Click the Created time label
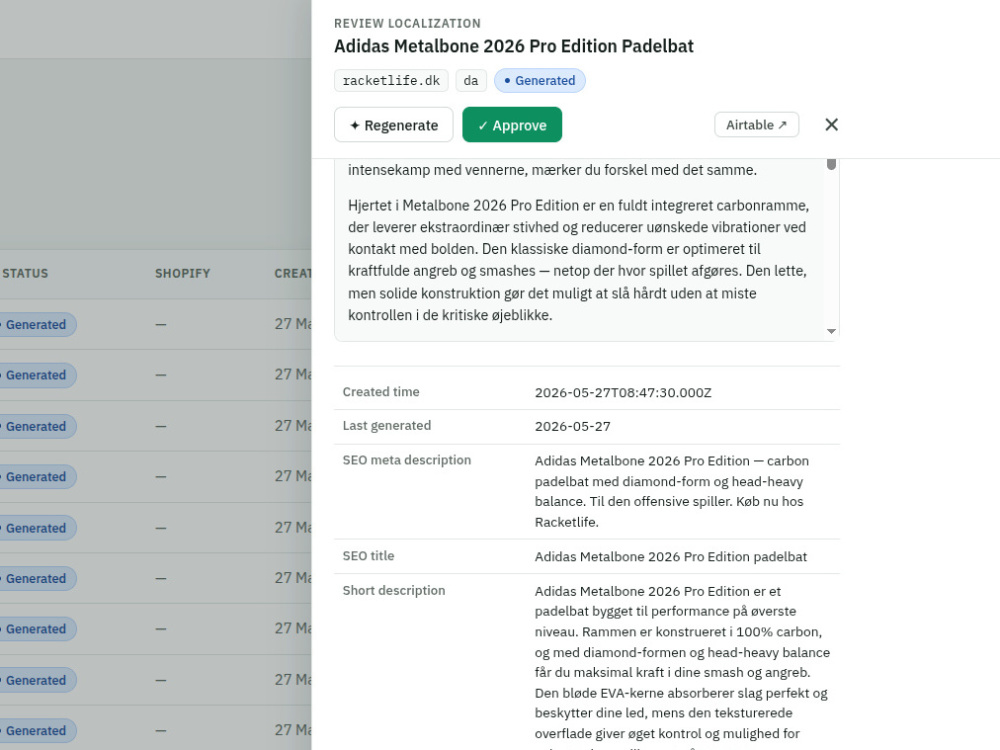 click(381, 392)
